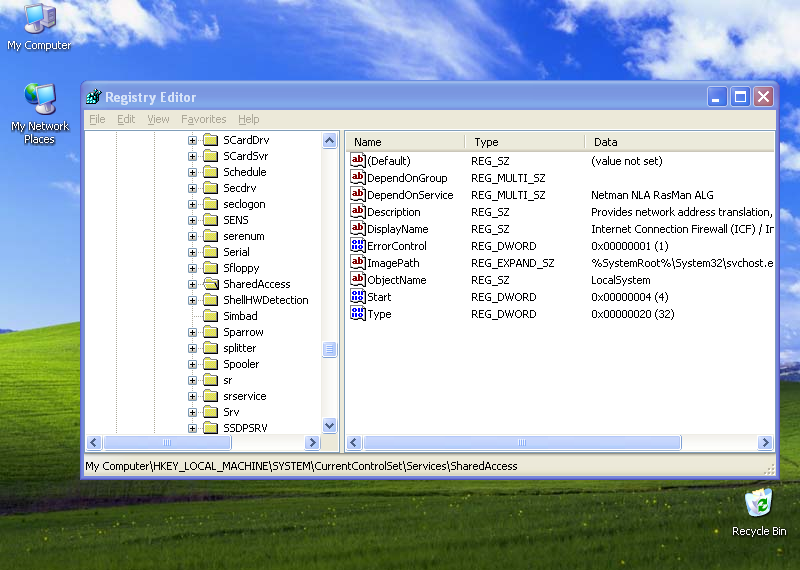Image resolution: width=800 pixels, height=570 pixels.
Task: Click the 0x00000004 (4) data value
Action: 630,297
